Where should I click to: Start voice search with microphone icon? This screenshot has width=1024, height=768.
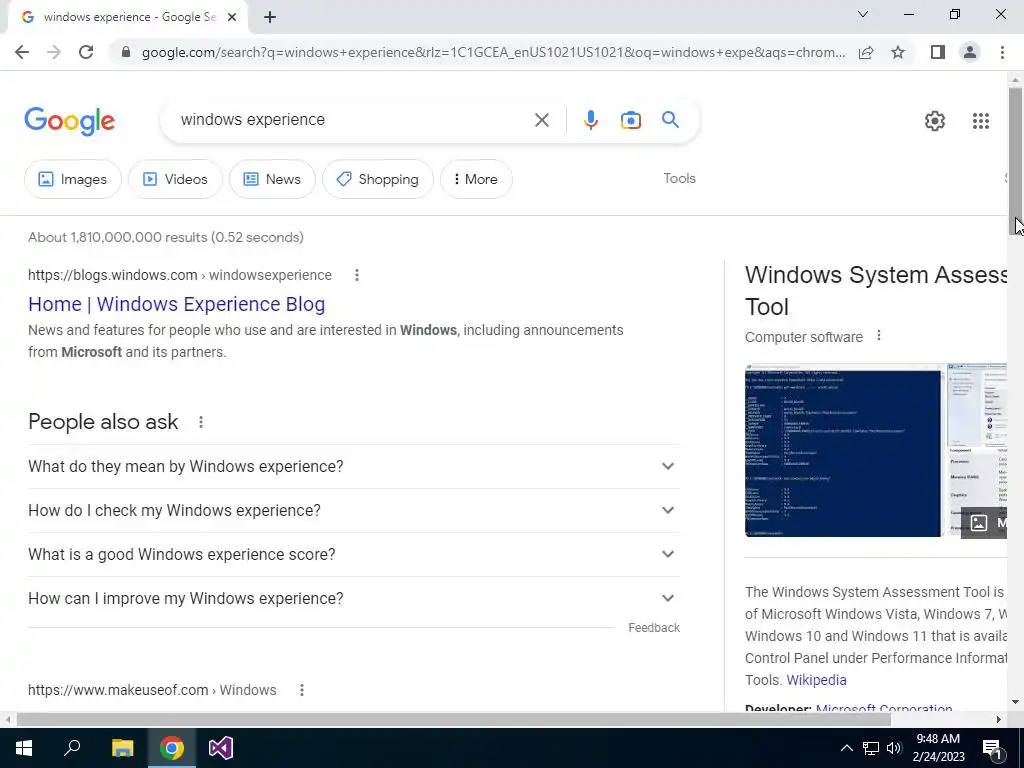(590, 120)
